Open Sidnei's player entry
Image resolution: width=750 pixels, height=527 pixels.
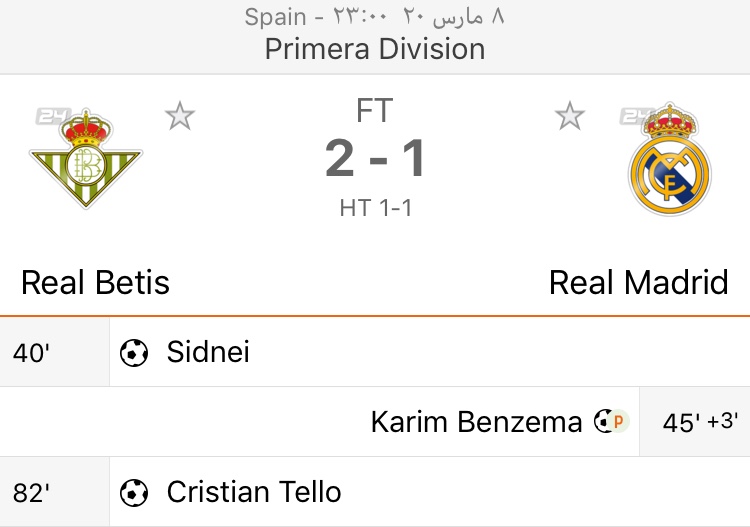tap(208, 352)
